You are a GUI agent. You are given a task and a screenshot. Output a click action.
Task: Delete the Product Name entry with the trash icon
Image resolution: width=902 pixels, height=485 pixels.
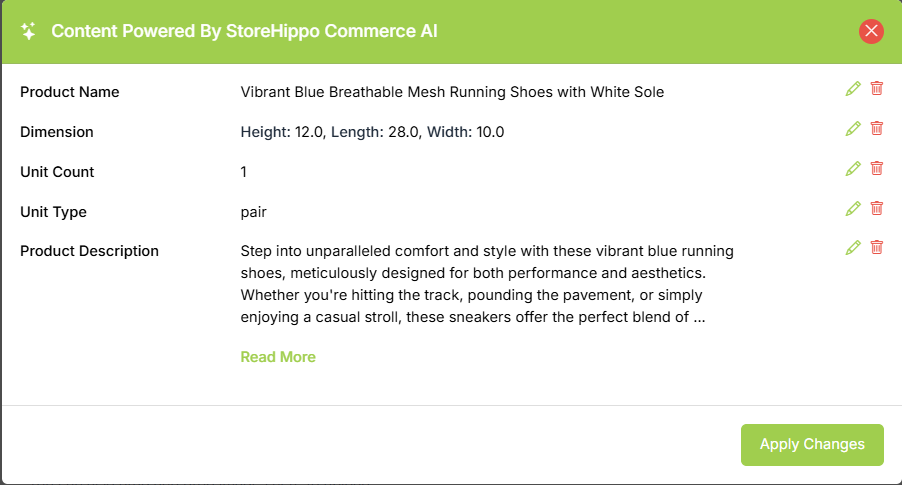point(877,88)
